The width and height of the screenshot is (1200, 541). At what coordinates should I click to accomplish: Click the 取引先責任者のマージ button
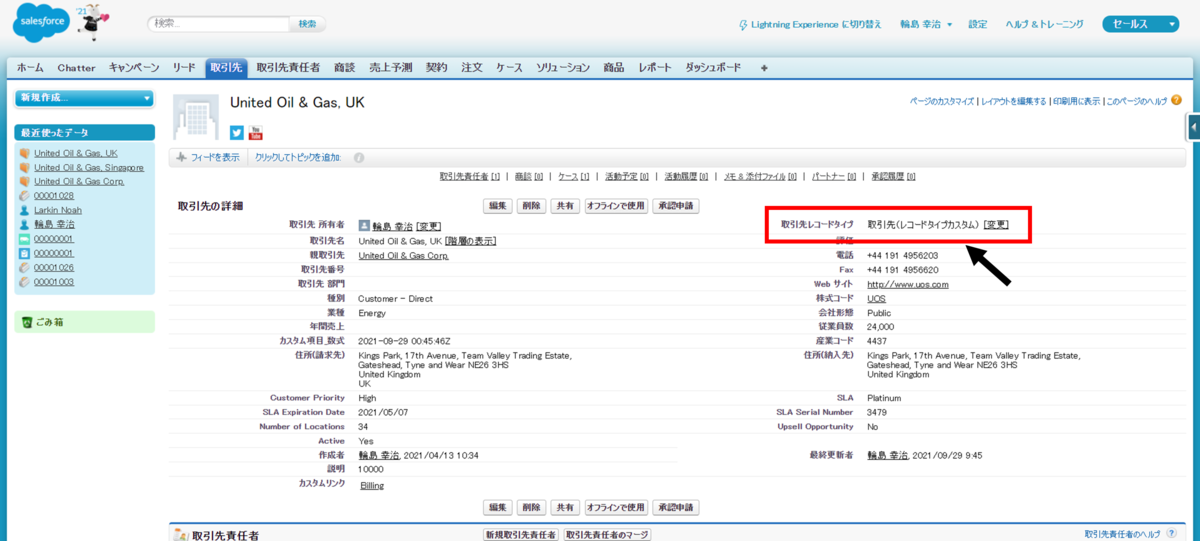(x=607, y=536)
